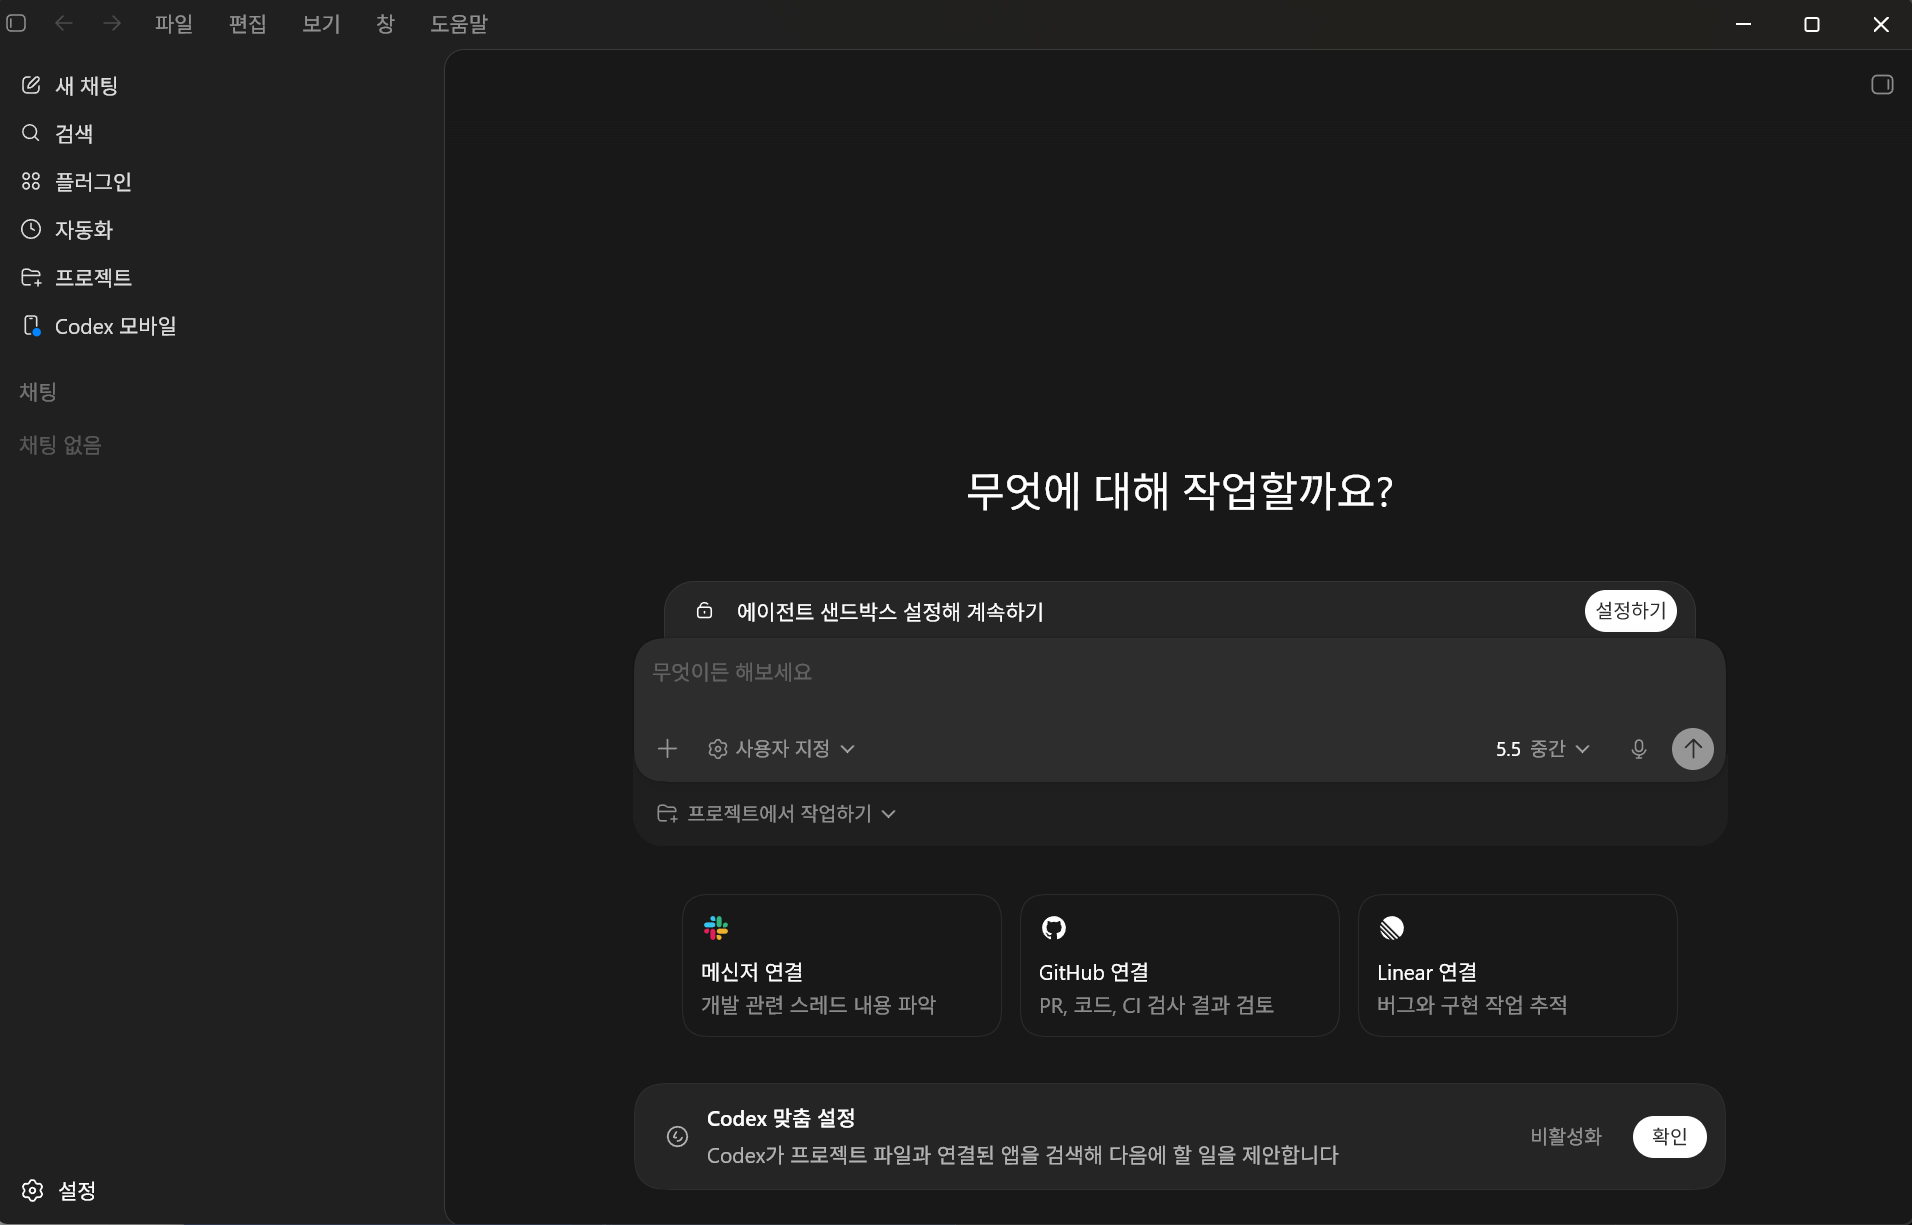This screenshot has width=1912, height=1225.
Task: Open the 보기 menu
Action: point(321,24)
